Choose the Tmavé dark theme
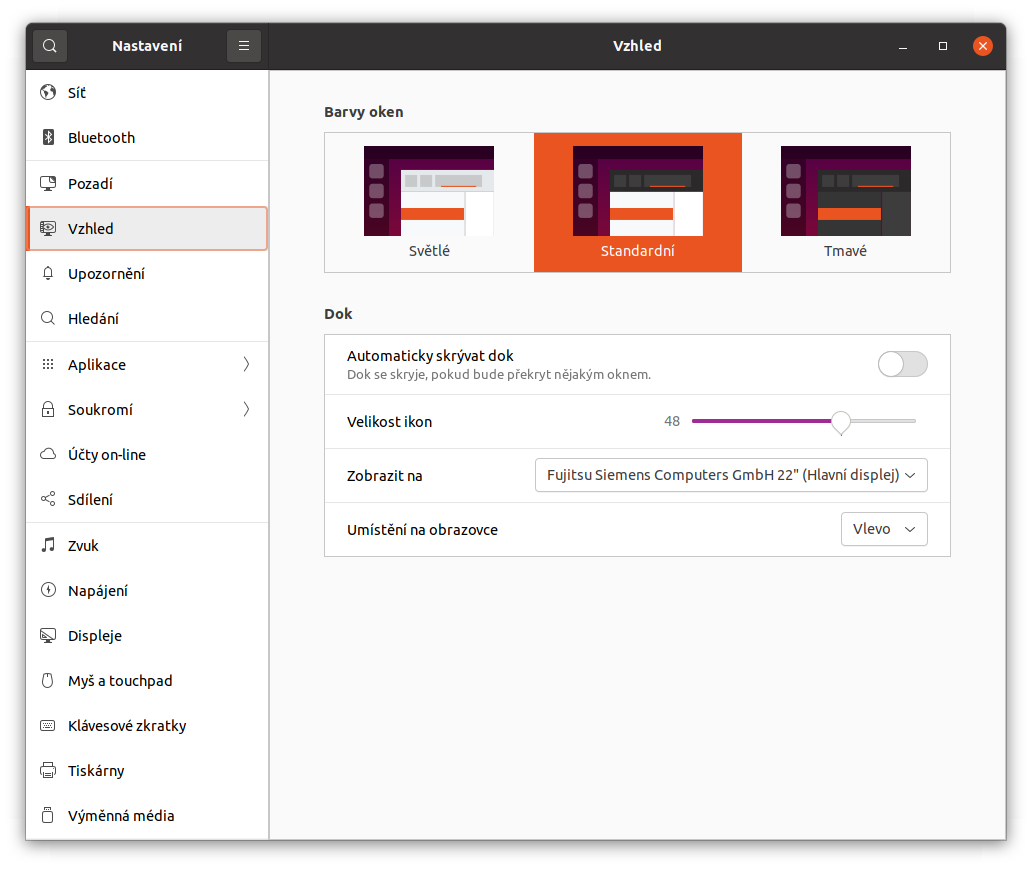This screenshot has width=1032, height=869. pos(845,200)
